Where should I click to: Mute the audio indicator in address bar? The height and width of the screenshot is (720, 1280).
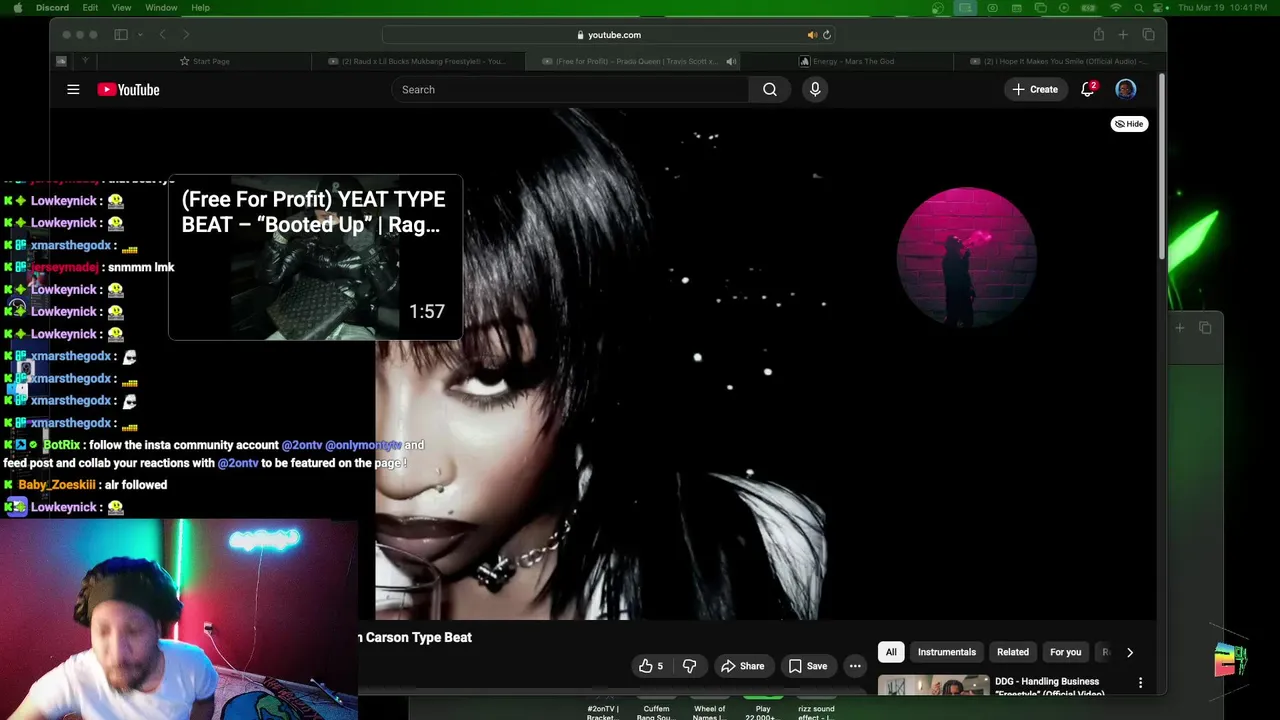pyautogui.click(x=812, y=35)
